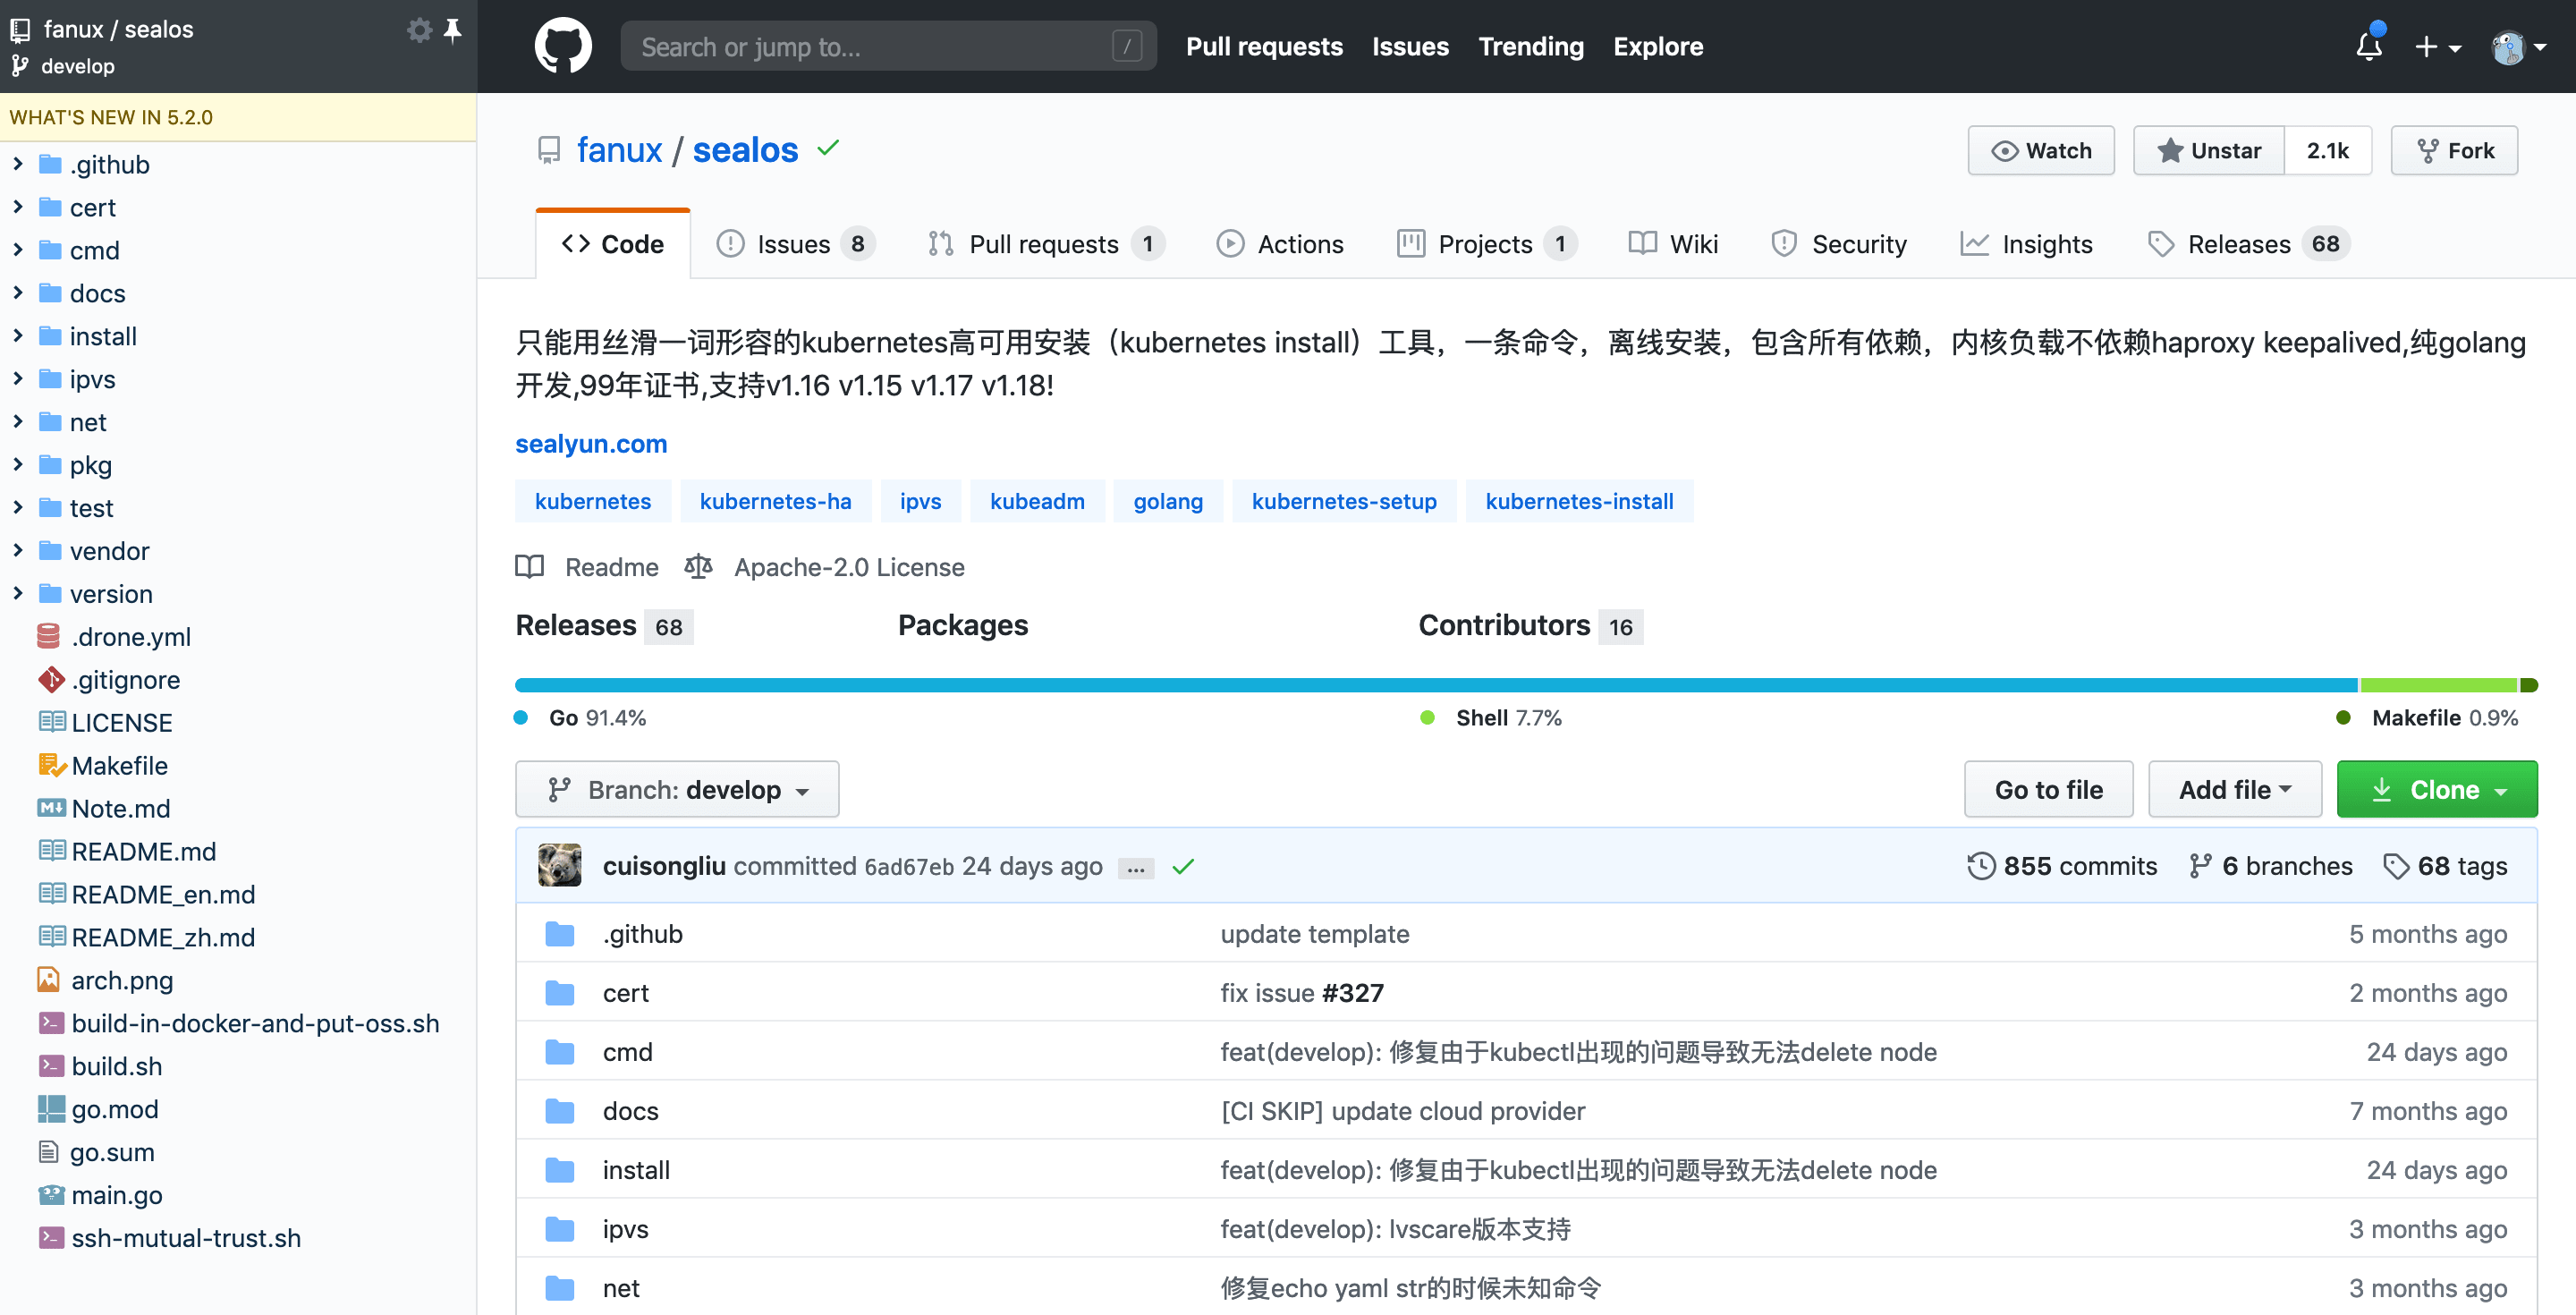Click the Shell segment of language bar
Viewport: 2576px width, 1315px height.
tap(2439, 685)
